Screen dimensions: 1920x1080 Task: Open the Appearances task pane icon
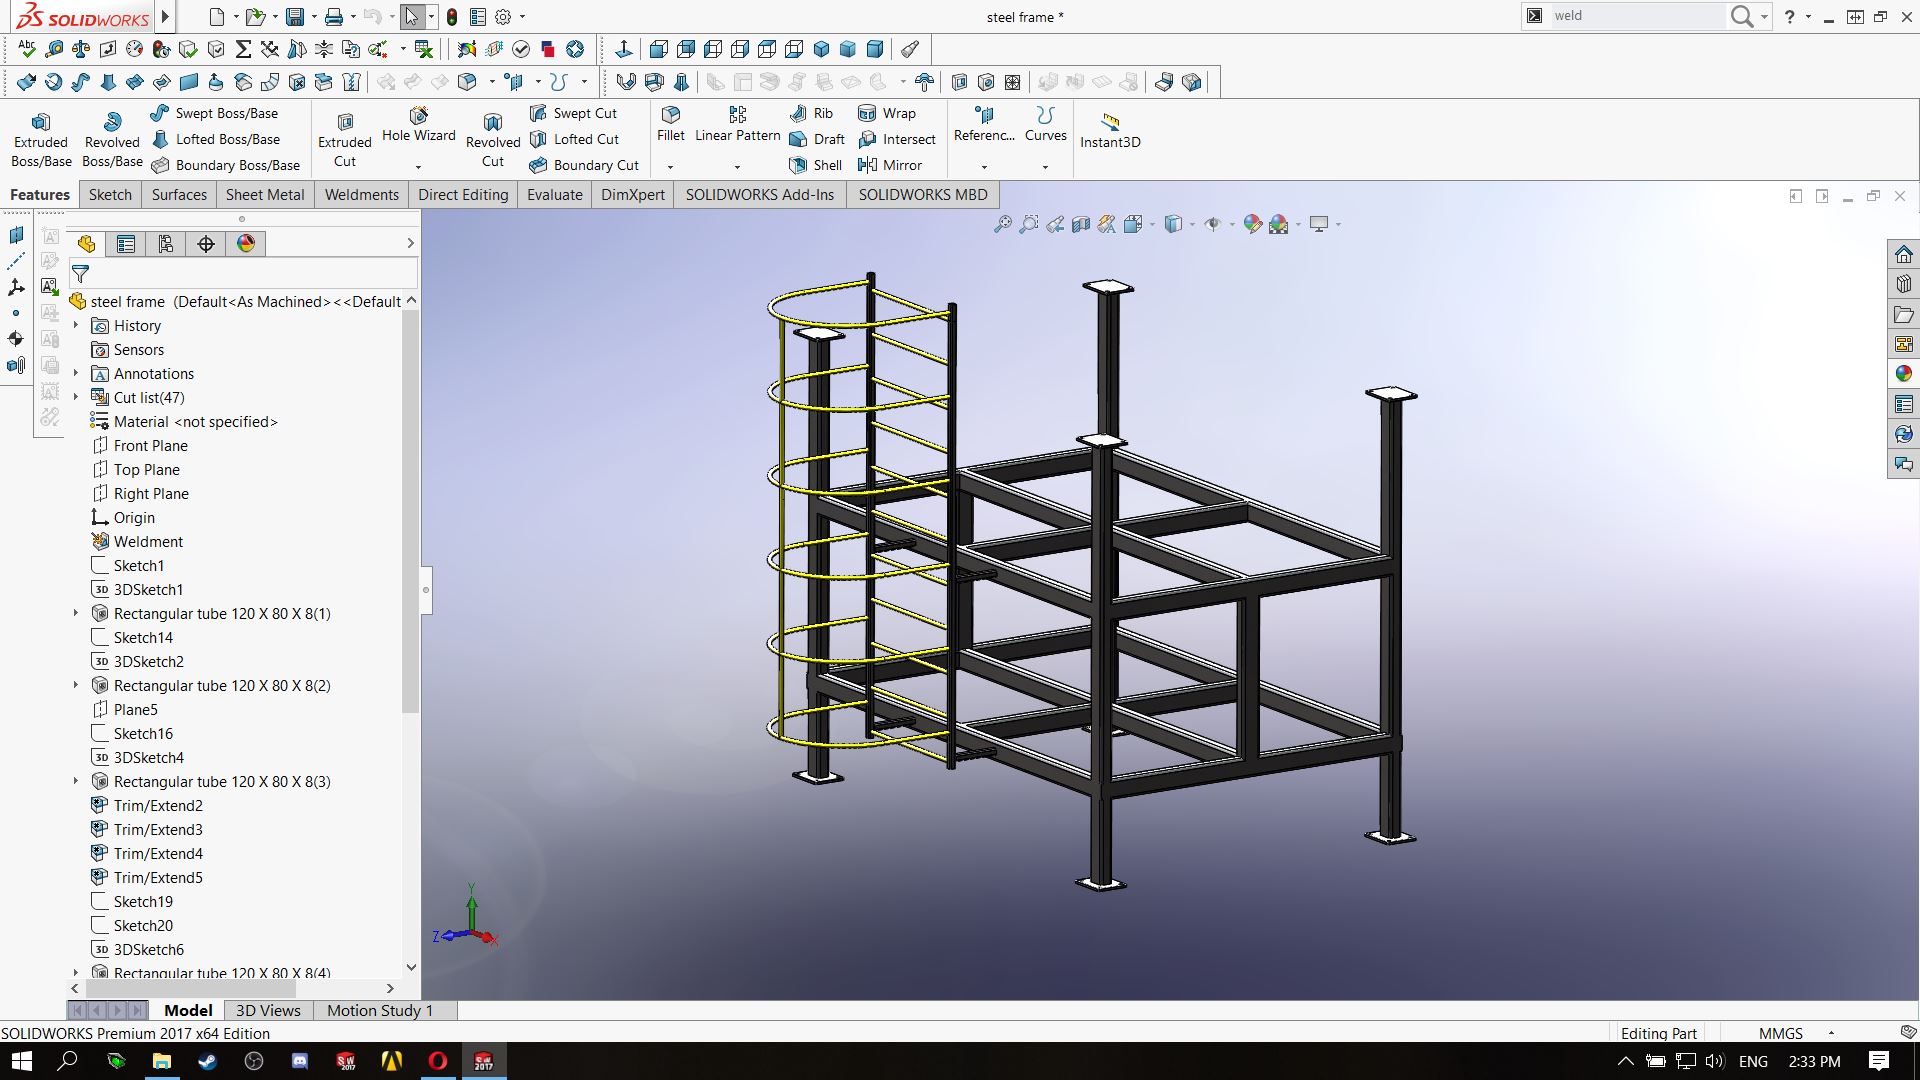point(1903,373)
